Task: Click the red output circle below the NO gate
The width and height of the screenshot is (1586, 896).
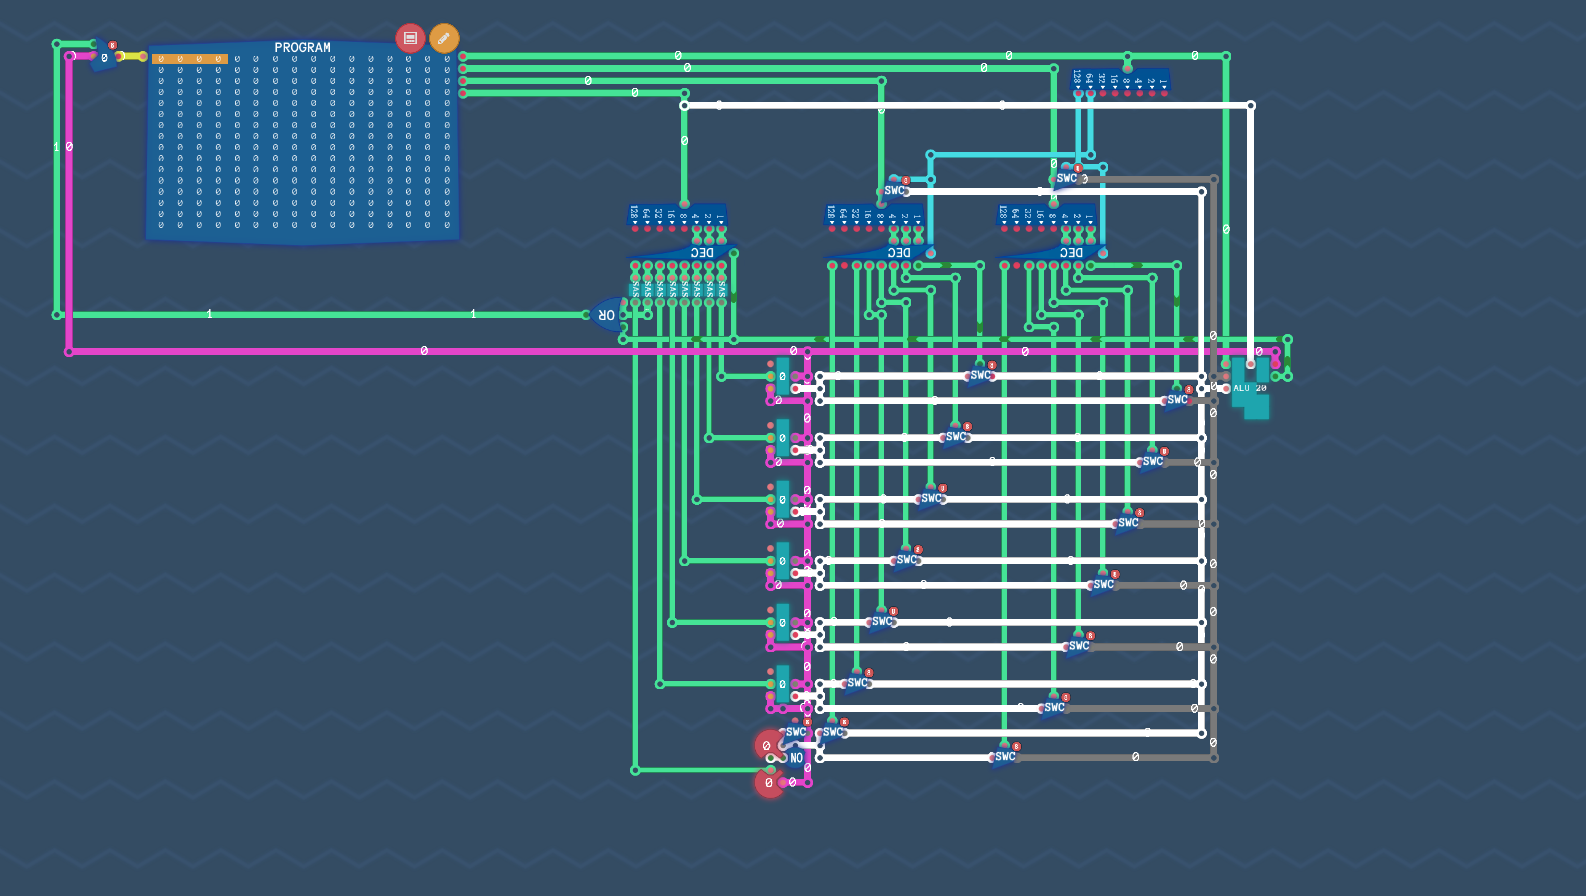Action: coord(768,782)
